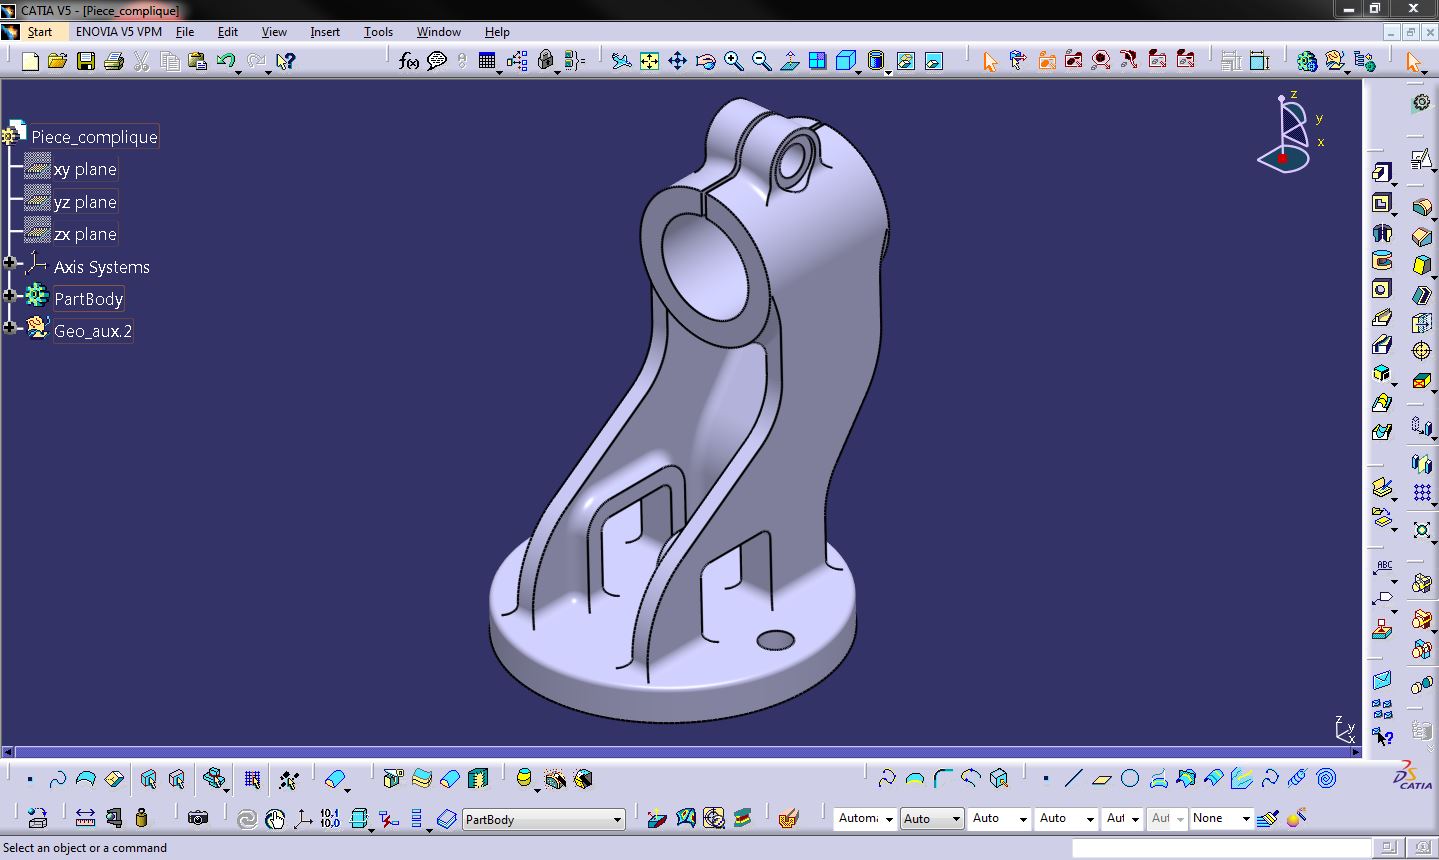Select the Circle tool in wireframe toolbar
1439x860 pixels.
(x=1130, y=778)
